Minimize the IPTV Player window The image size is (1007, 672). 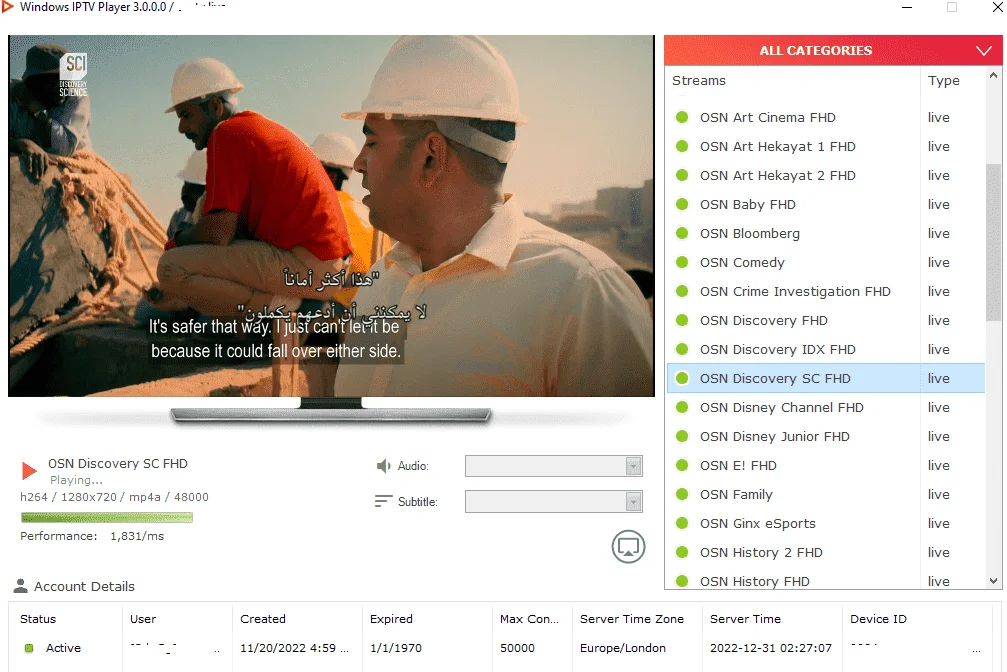pyautogui.click(x=907, y=7)
